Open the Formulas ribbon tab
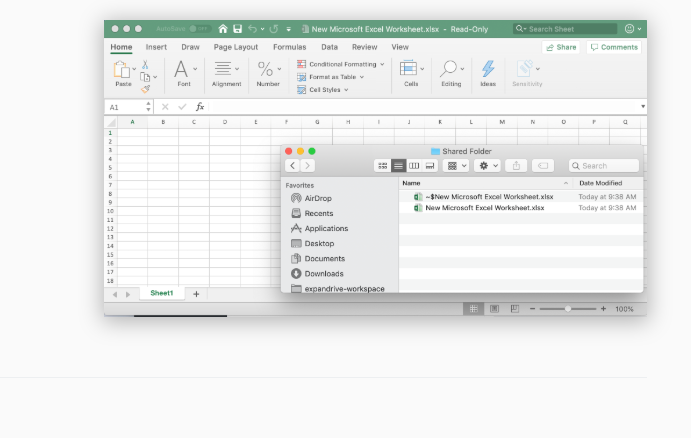 point(290,47)
